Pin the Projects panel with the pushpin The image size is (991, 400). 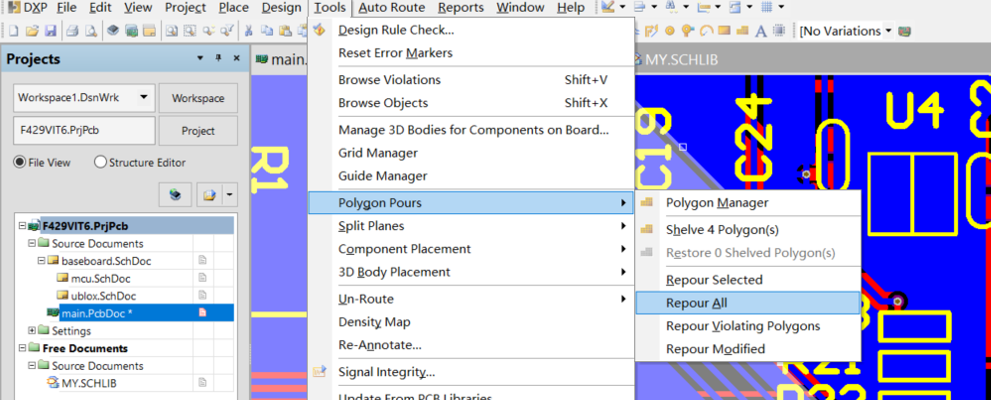[x=219, y=58]
